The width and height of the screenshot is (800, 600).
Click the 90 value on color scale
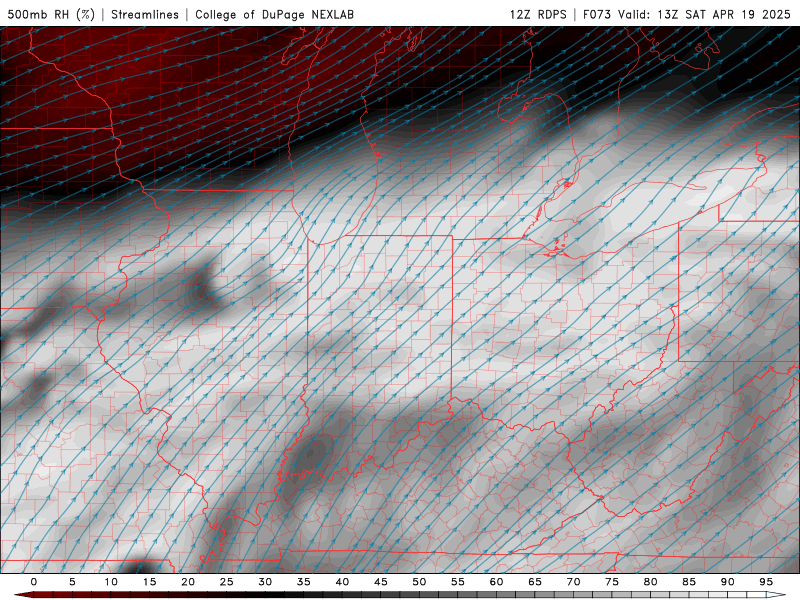coord(728,582)
